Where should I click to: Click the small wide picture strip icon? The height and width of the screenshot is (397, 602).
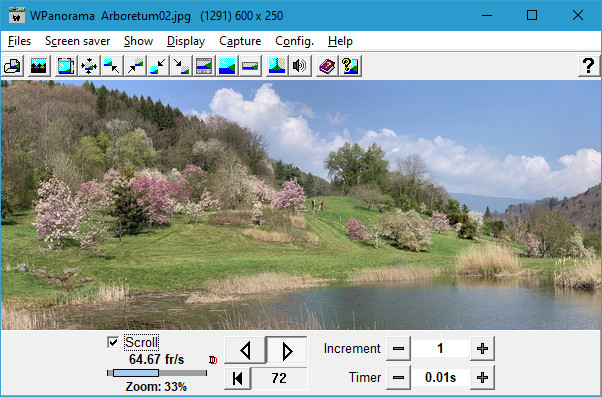pos(250,66)
